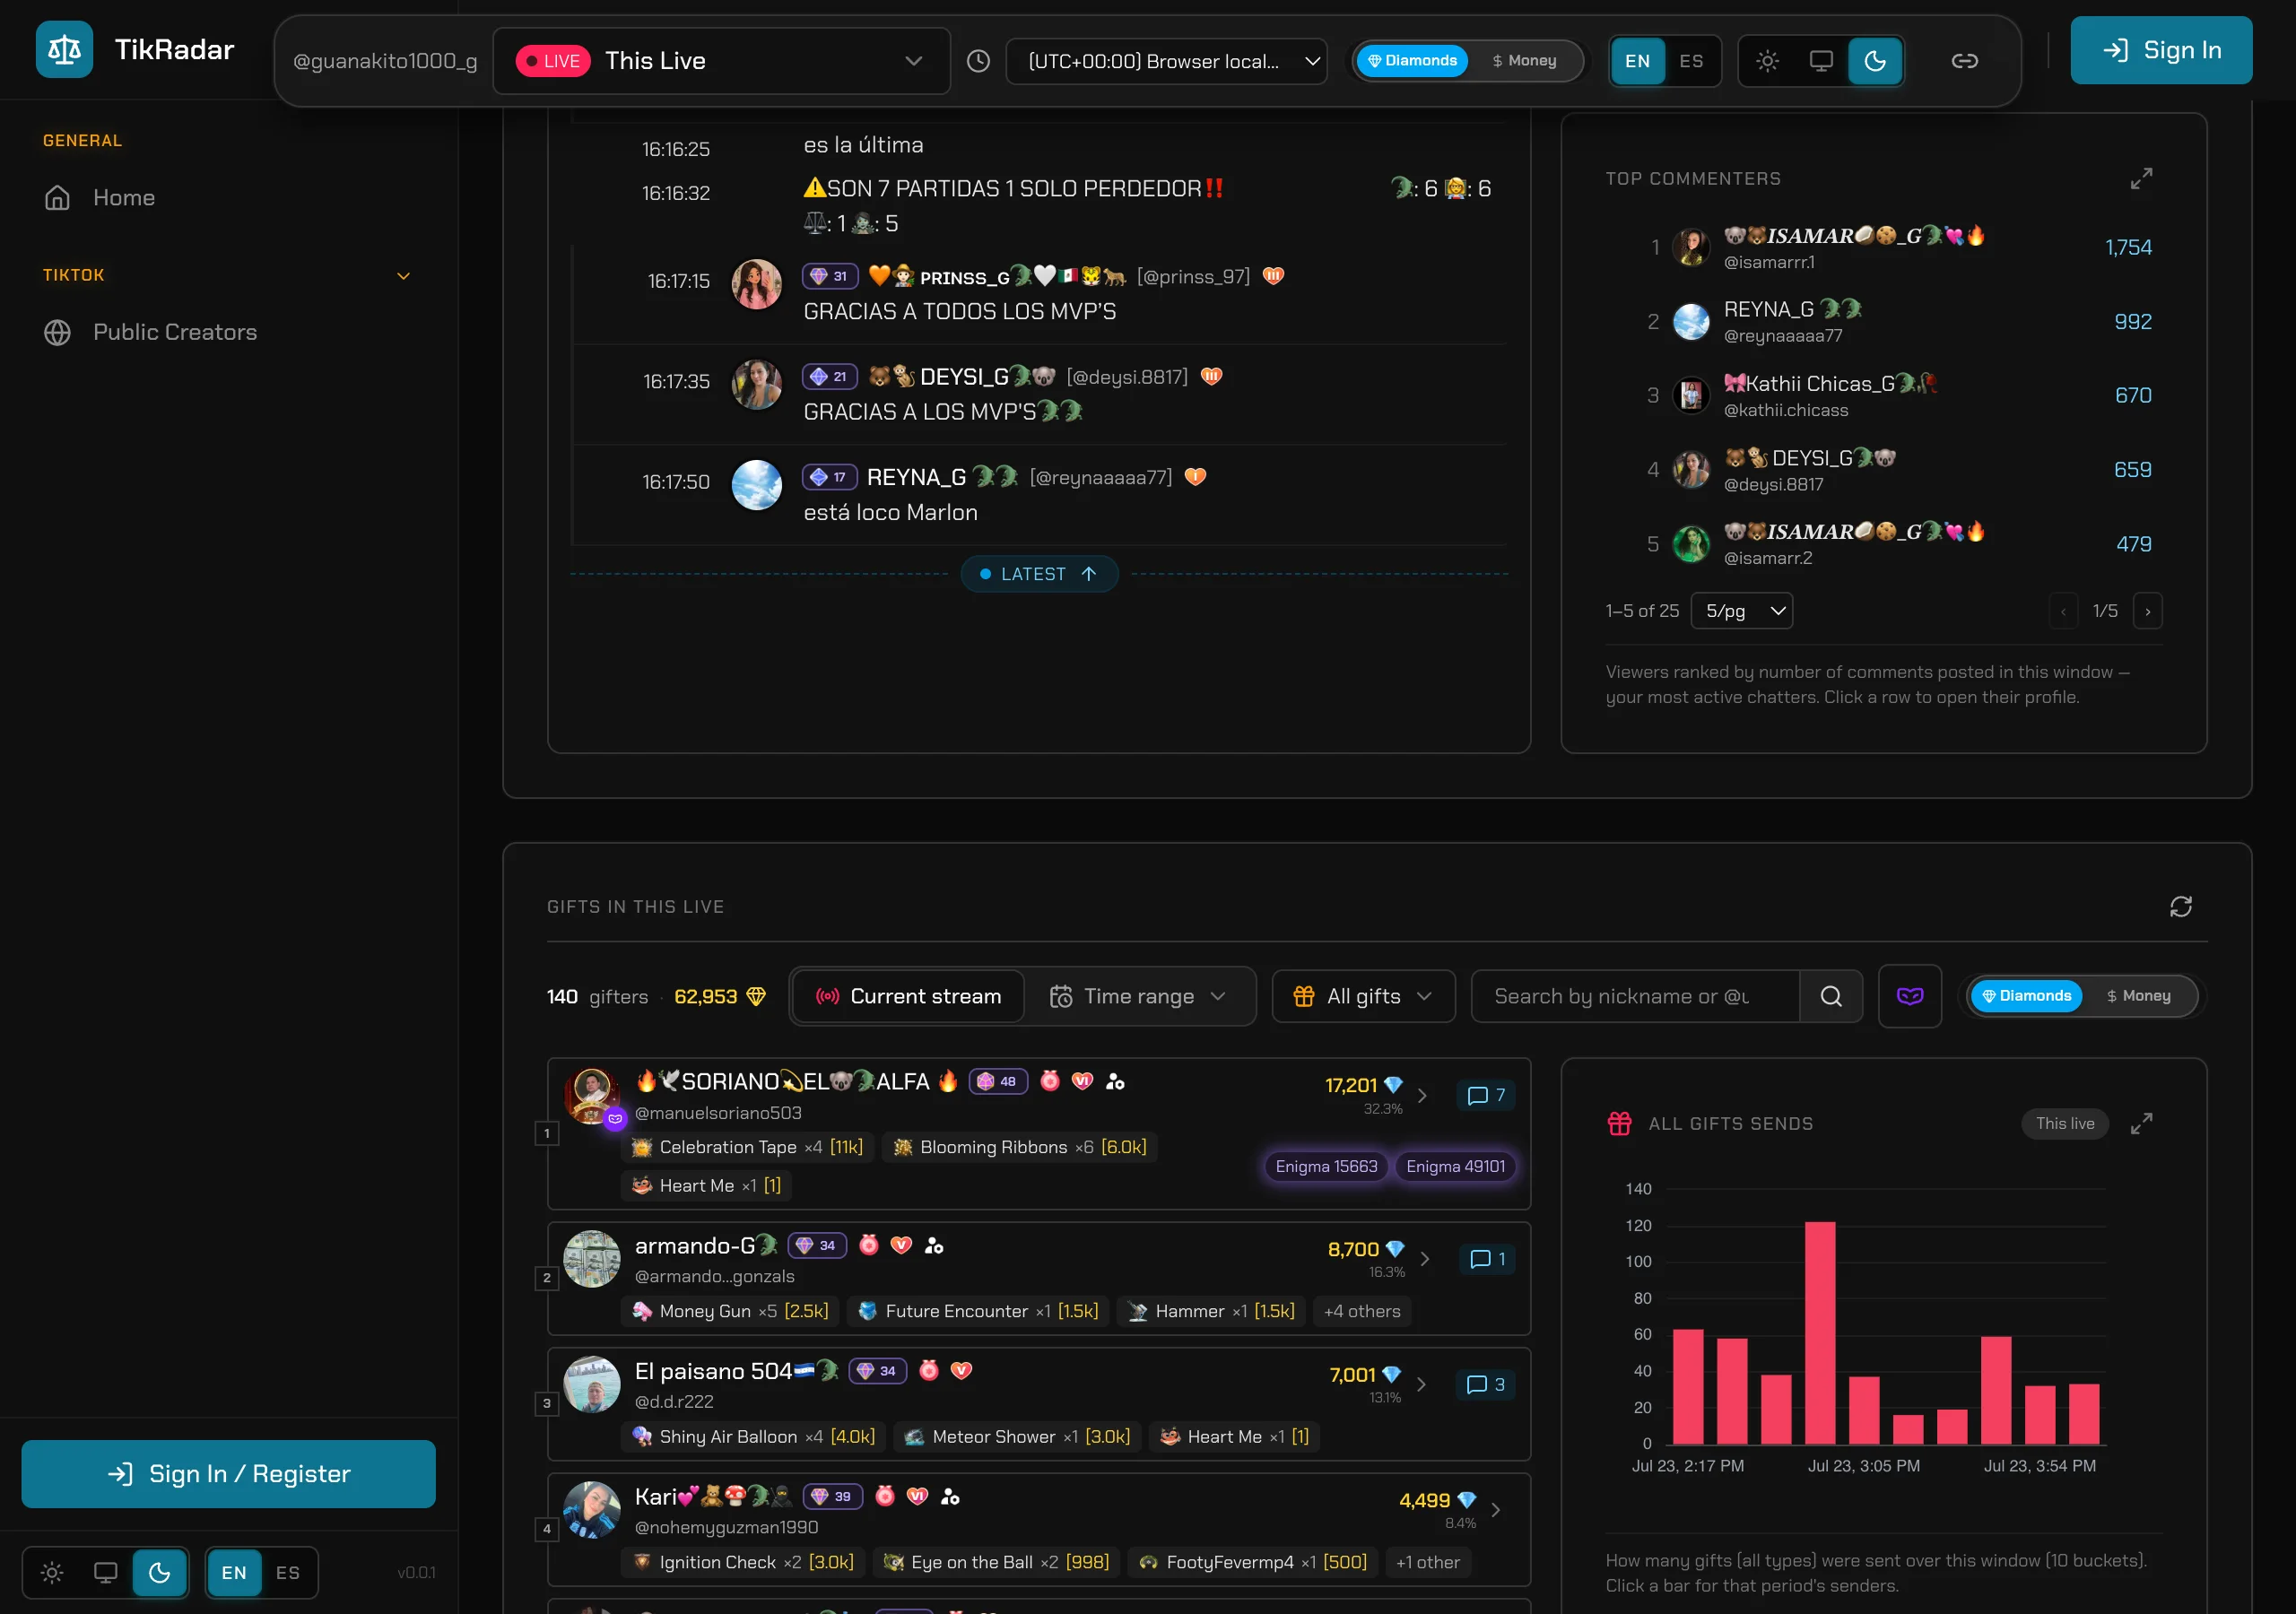
Task: Select system theme monitor icon in header
Action: pyautogui.click(x=1821, y=61)
